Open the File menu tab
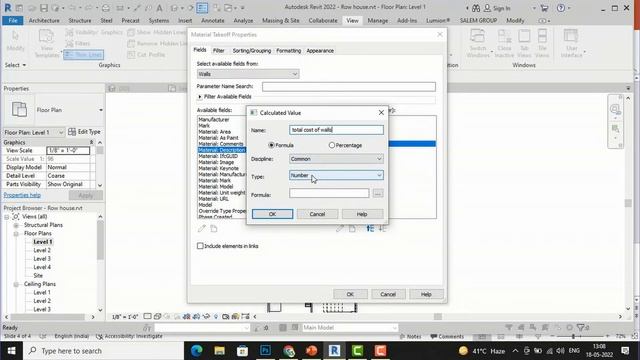Viewport: 640px width, 360px height. click(x=13, y=20)
